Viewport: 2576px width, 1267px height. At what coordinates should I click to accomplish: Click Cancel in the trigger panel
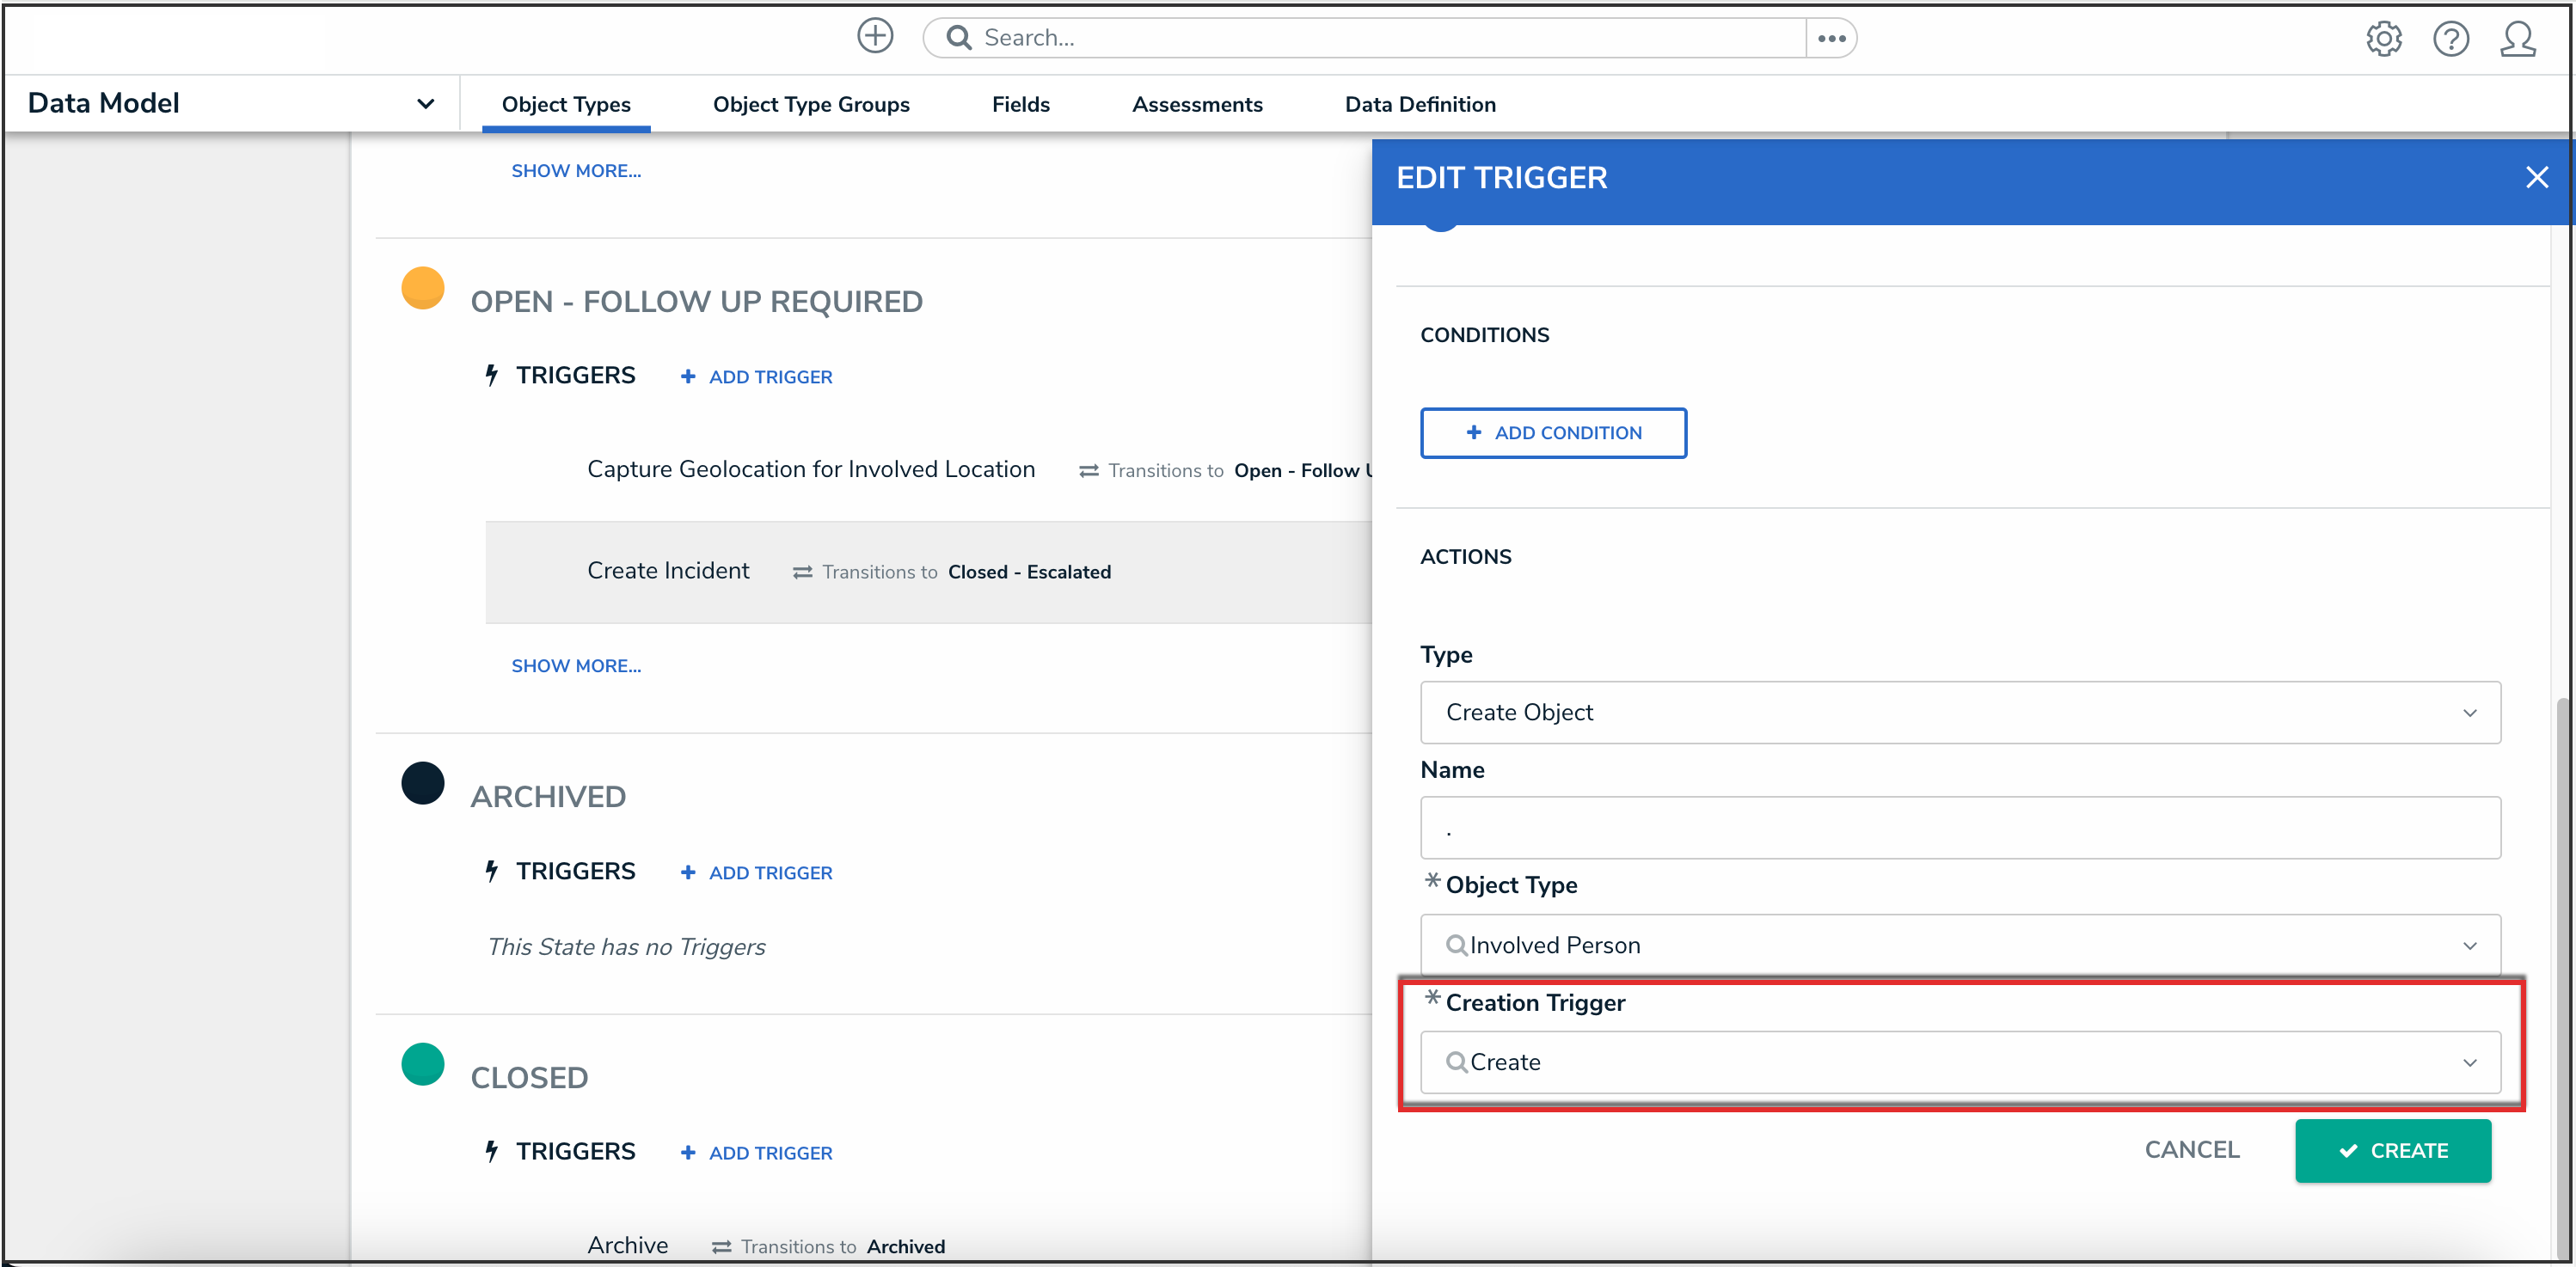tap(2191, 1150)
